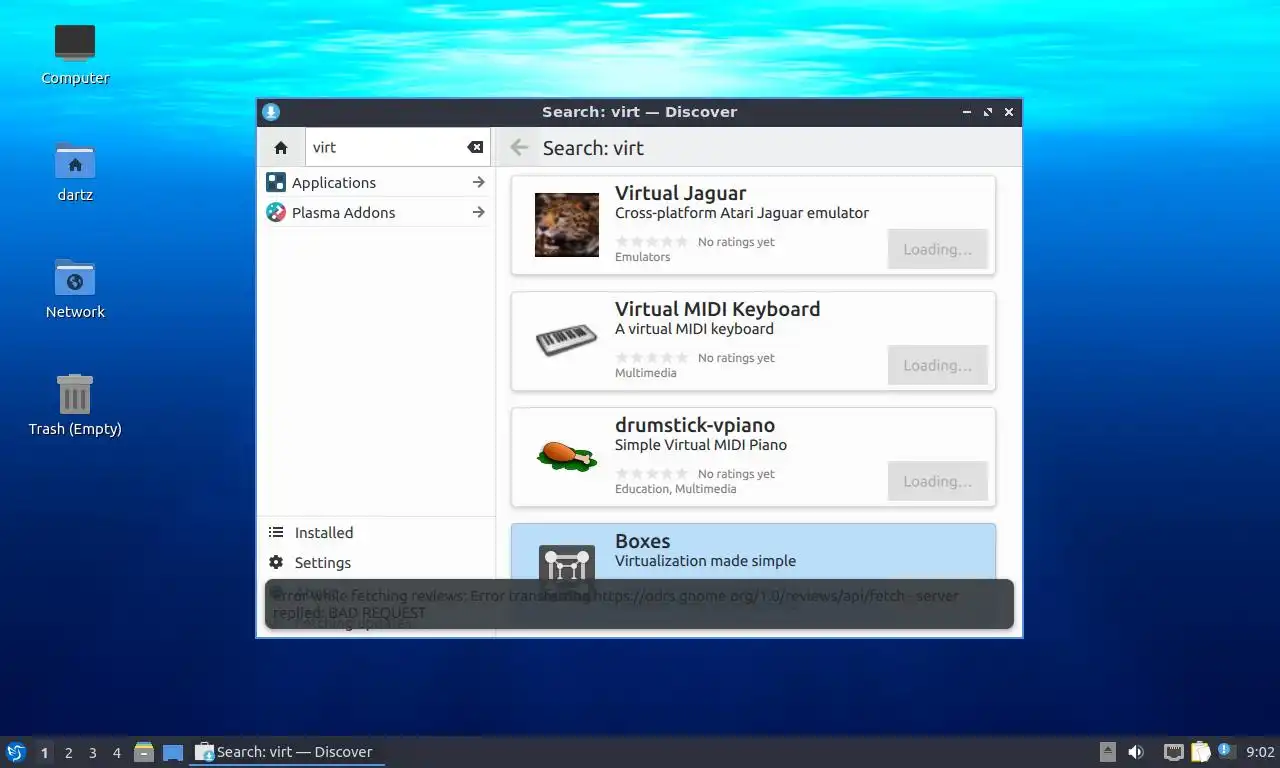
Task: Click the Installed list icon
Action: 276,533
